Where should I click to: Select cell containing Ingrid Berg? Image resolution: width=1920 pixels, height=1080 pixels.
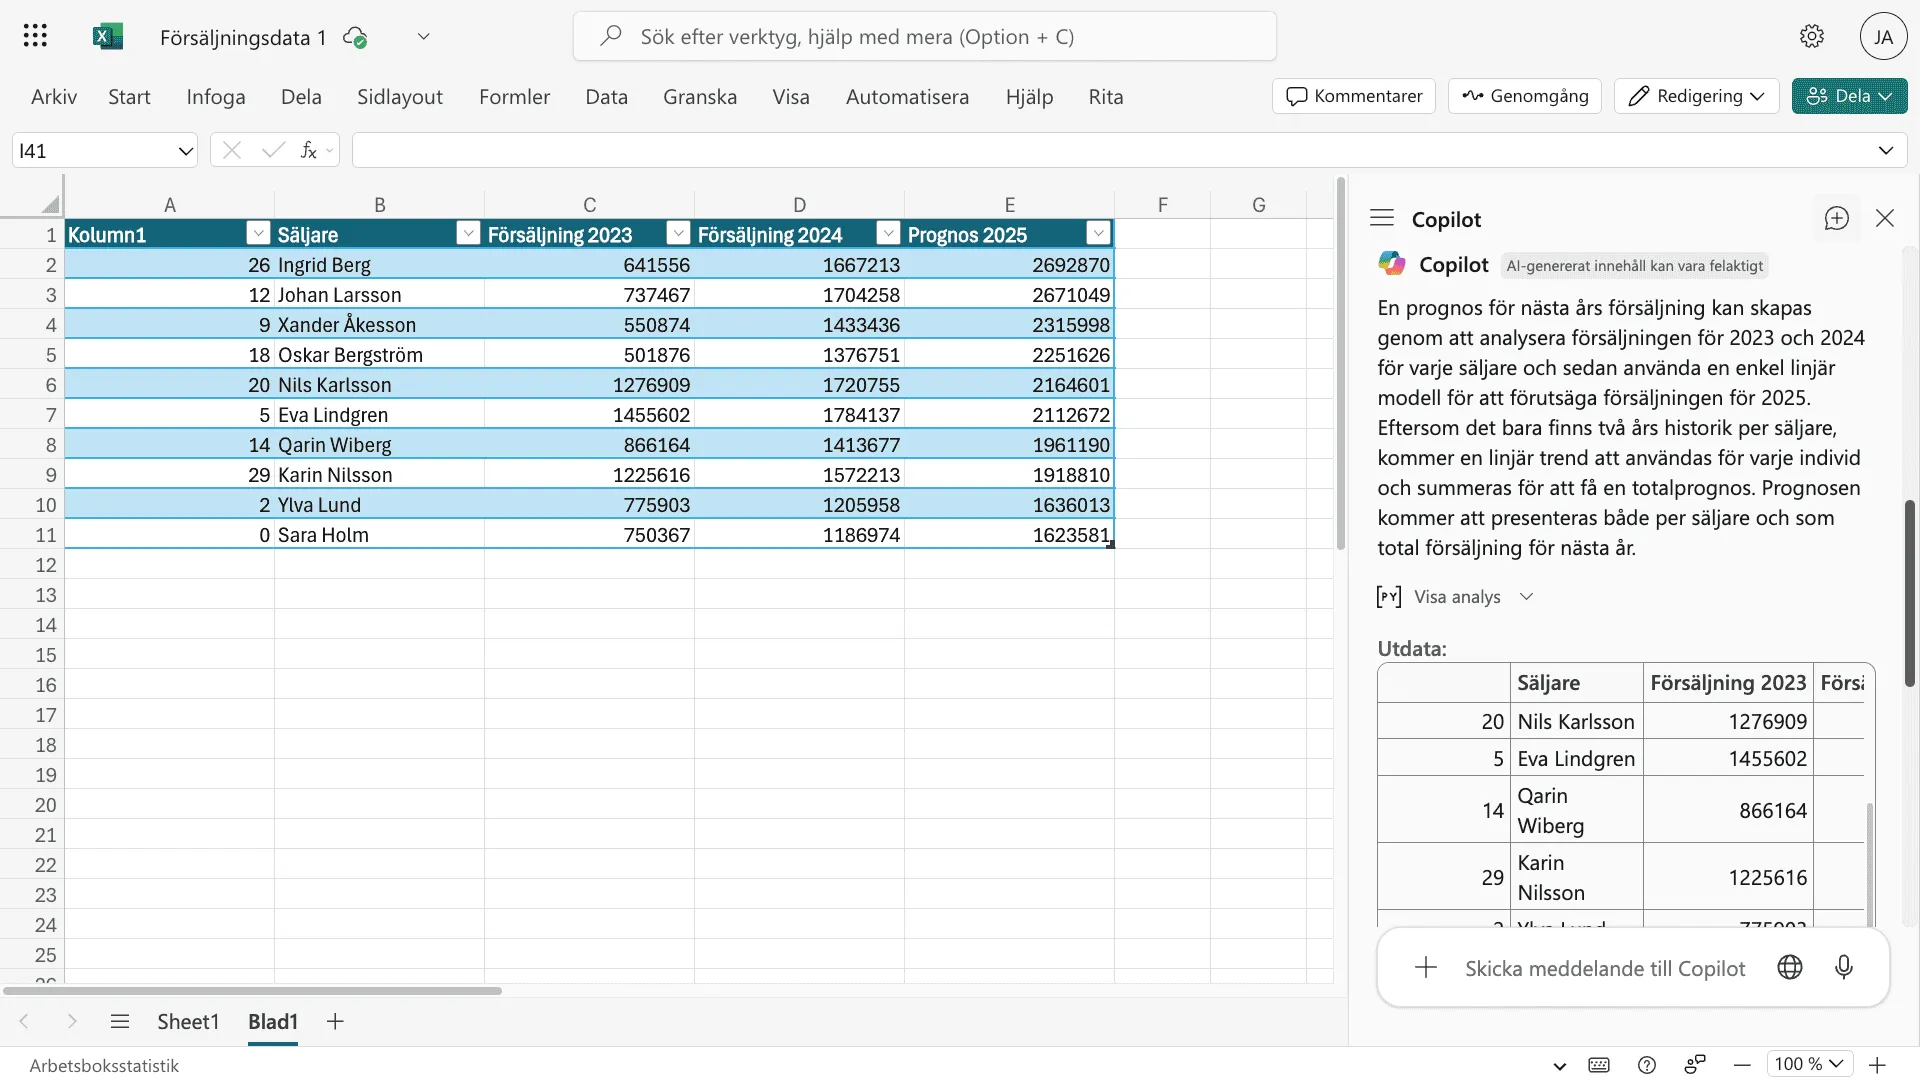point(379,264)
